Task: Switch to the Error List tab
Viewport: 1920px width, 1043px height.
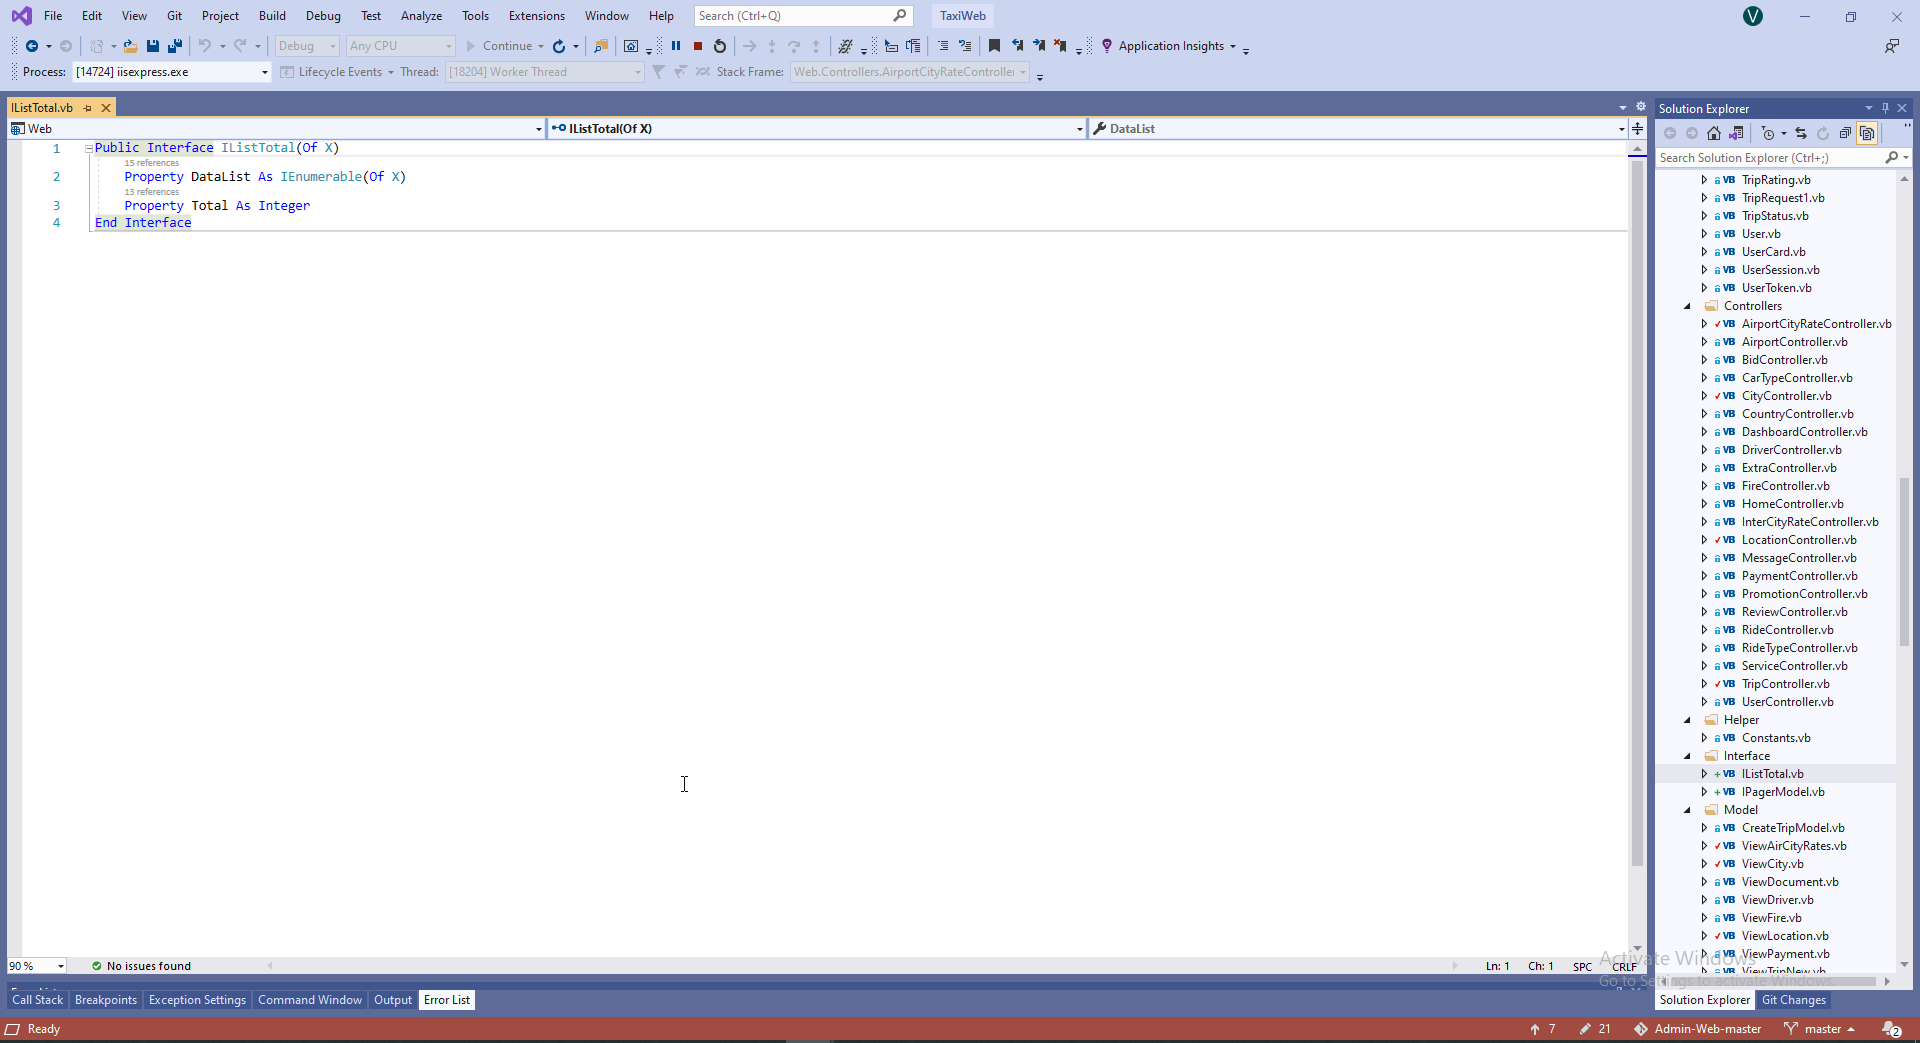Action: coord(447,1000)
